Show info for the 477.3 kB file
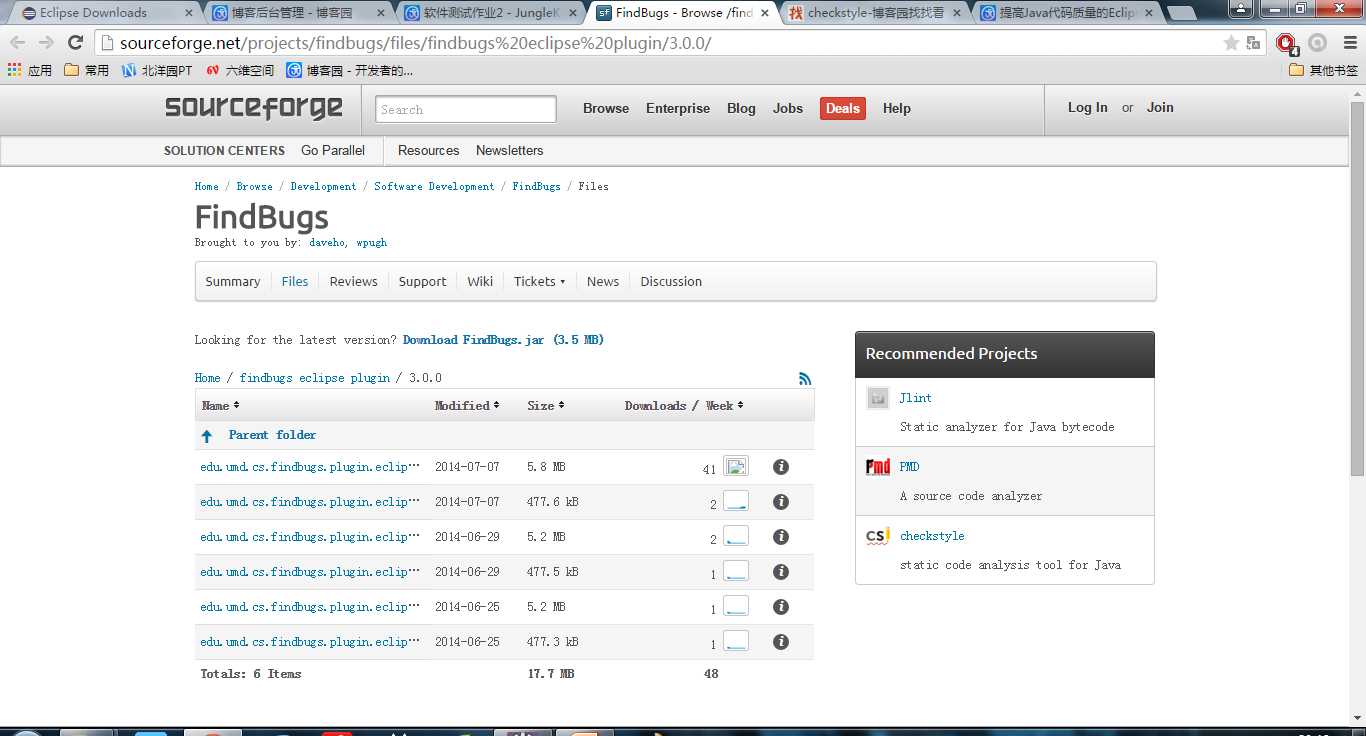The image size is (1366, 736). (x=781, y=642)
